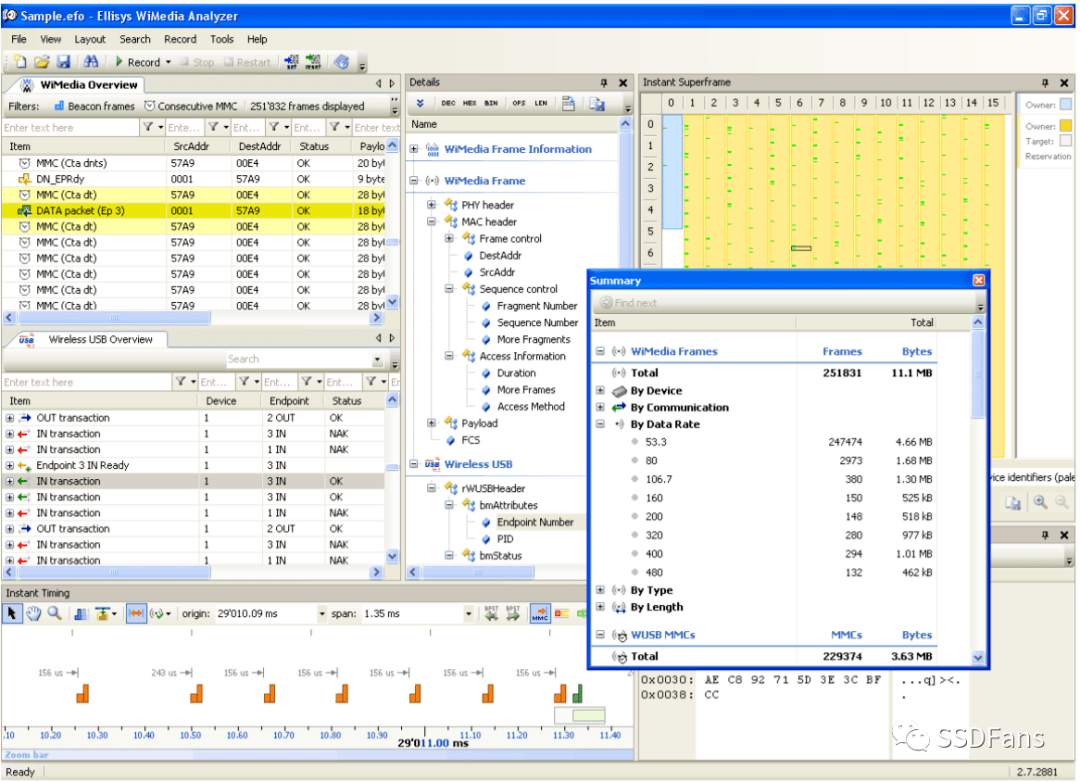
Task: Expand By Device in Summary
Action: [x=601, y=391]
